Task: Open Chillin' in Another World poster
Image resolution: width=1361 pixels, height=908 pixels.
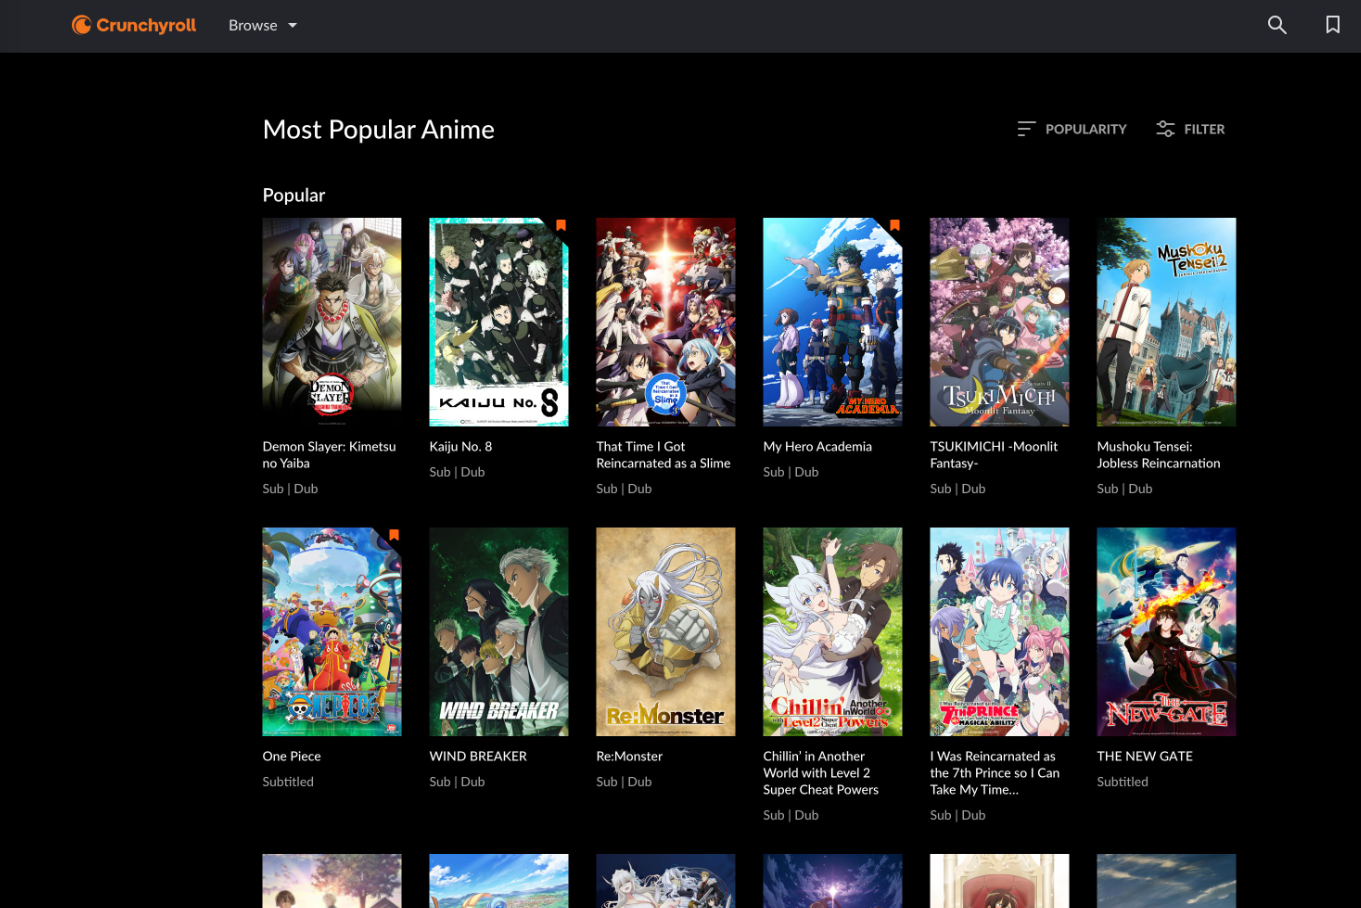Action: click(833, 632)
